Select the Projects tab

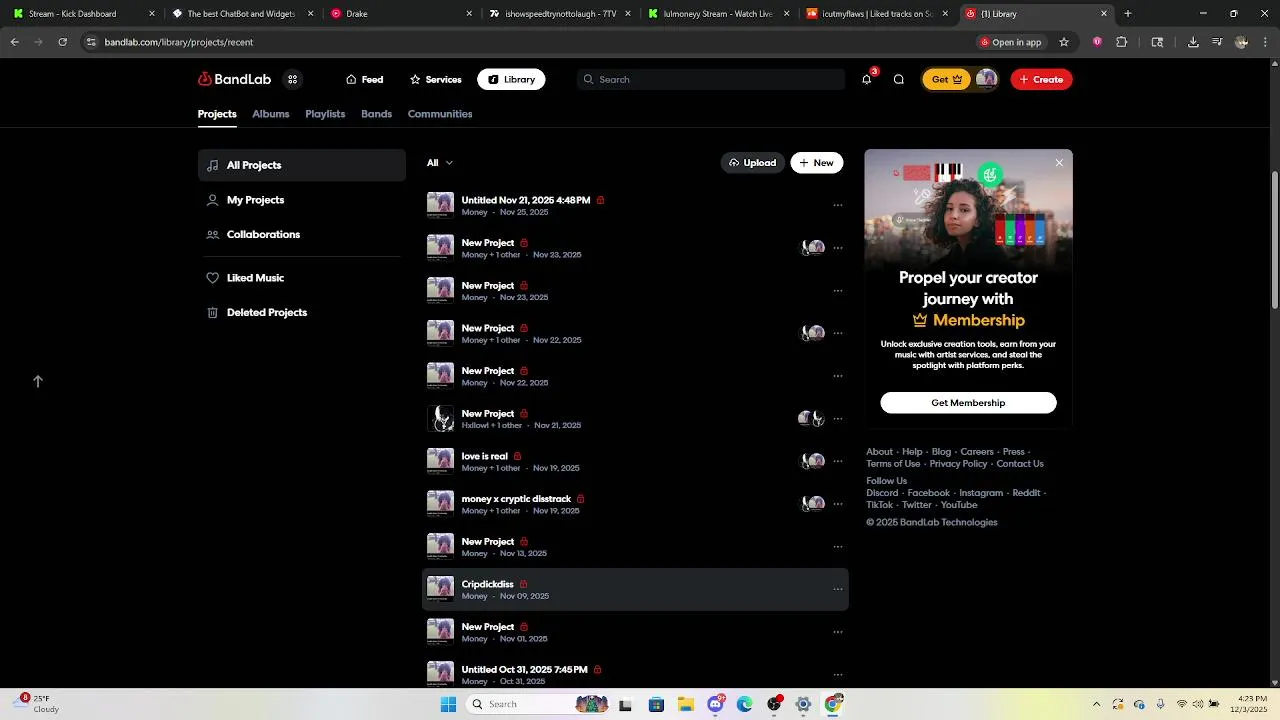217,114
